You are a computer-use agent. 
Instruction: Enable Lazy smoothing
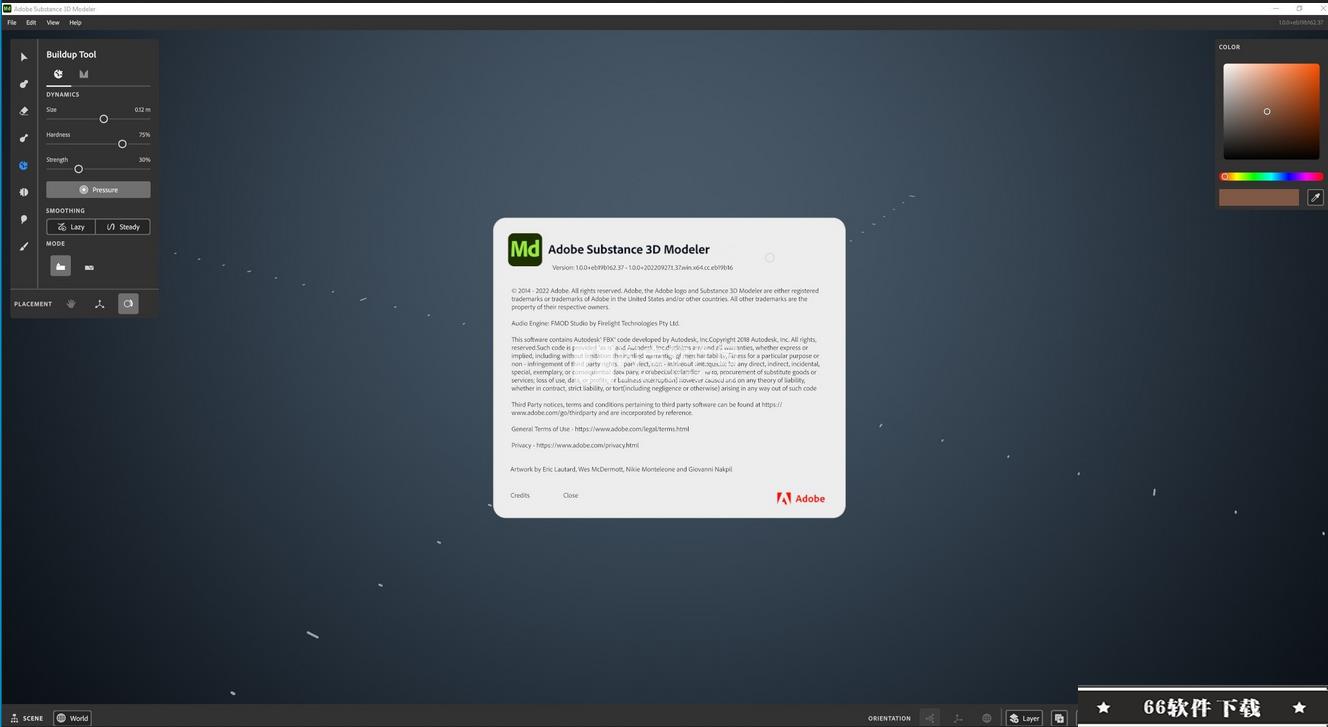pyautogui.click(x=71, y=227)
